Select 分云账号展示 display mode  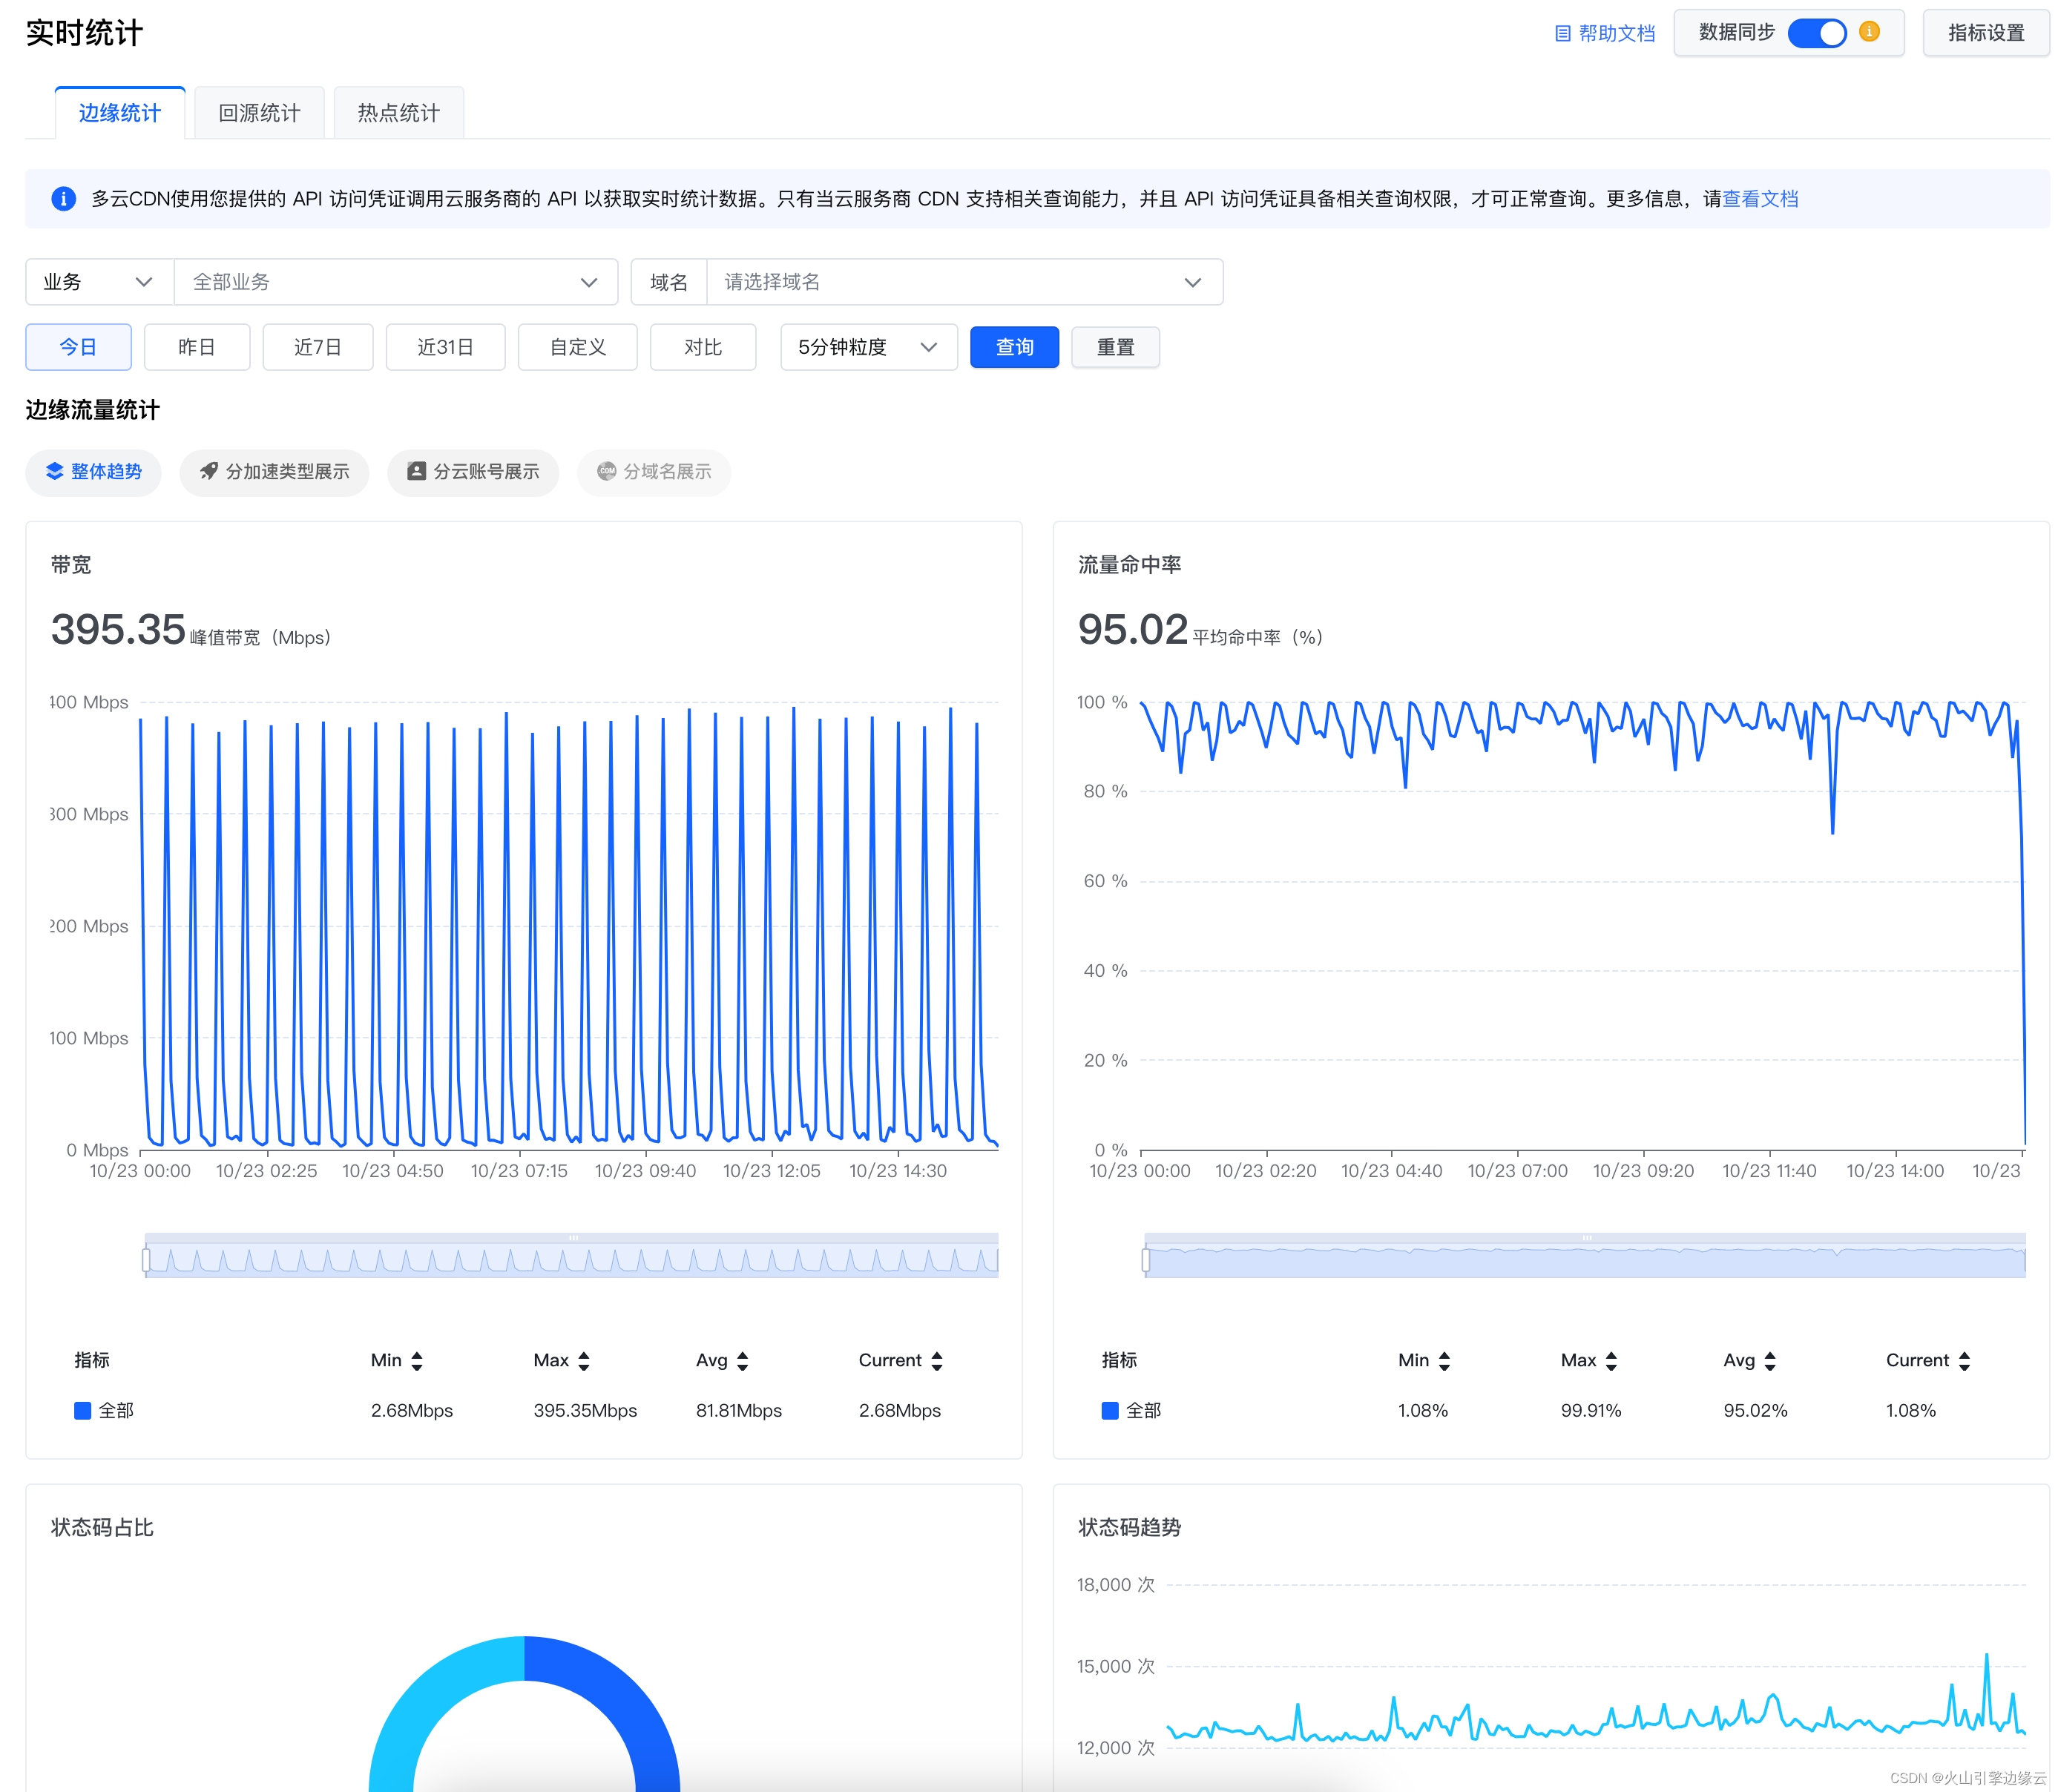(473, 472)
